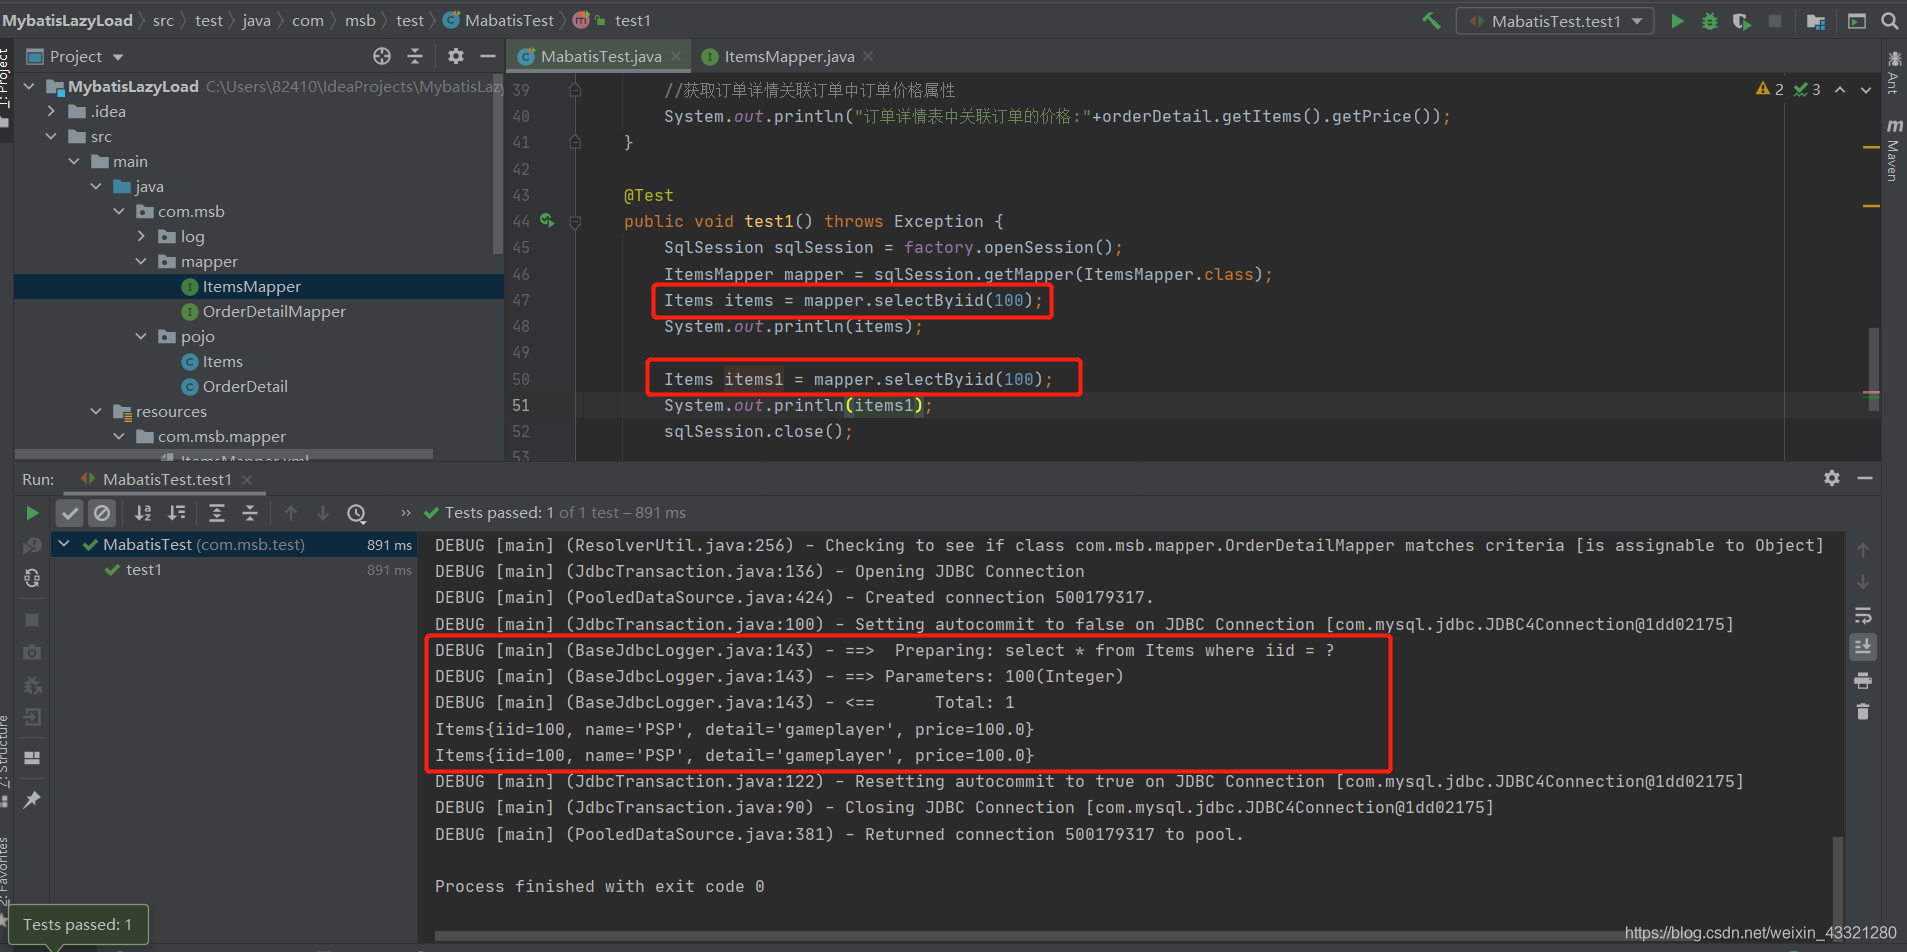The image size is (1907, 952).
Task: Toggle scroll to end of console
Action: pyautogui.click(x=1863, y=647)
